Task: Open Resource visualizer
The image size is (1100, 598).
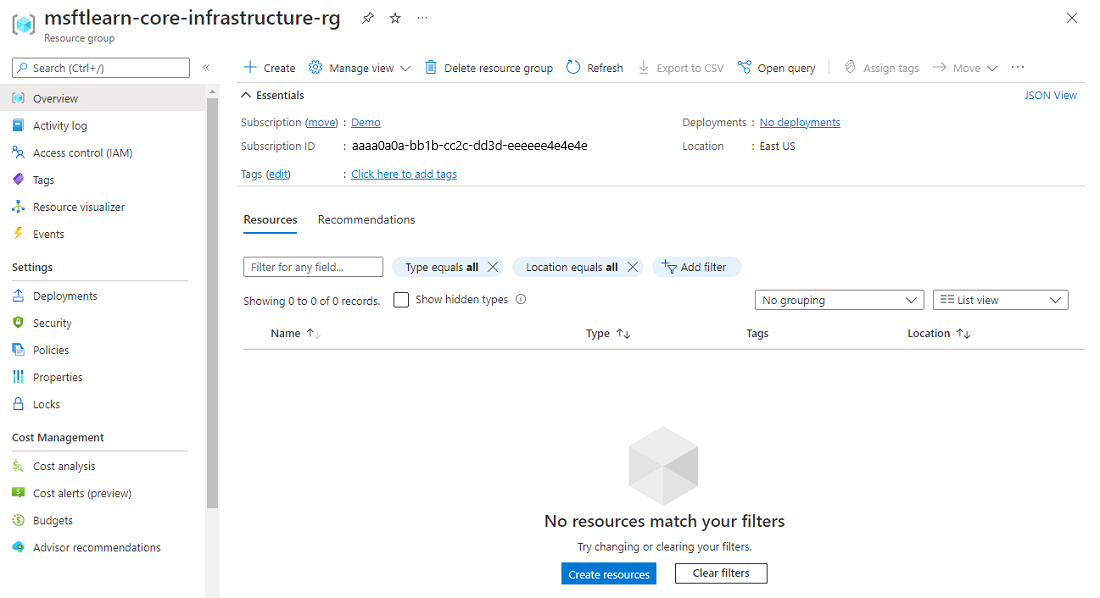Action: tap(79, 207)
